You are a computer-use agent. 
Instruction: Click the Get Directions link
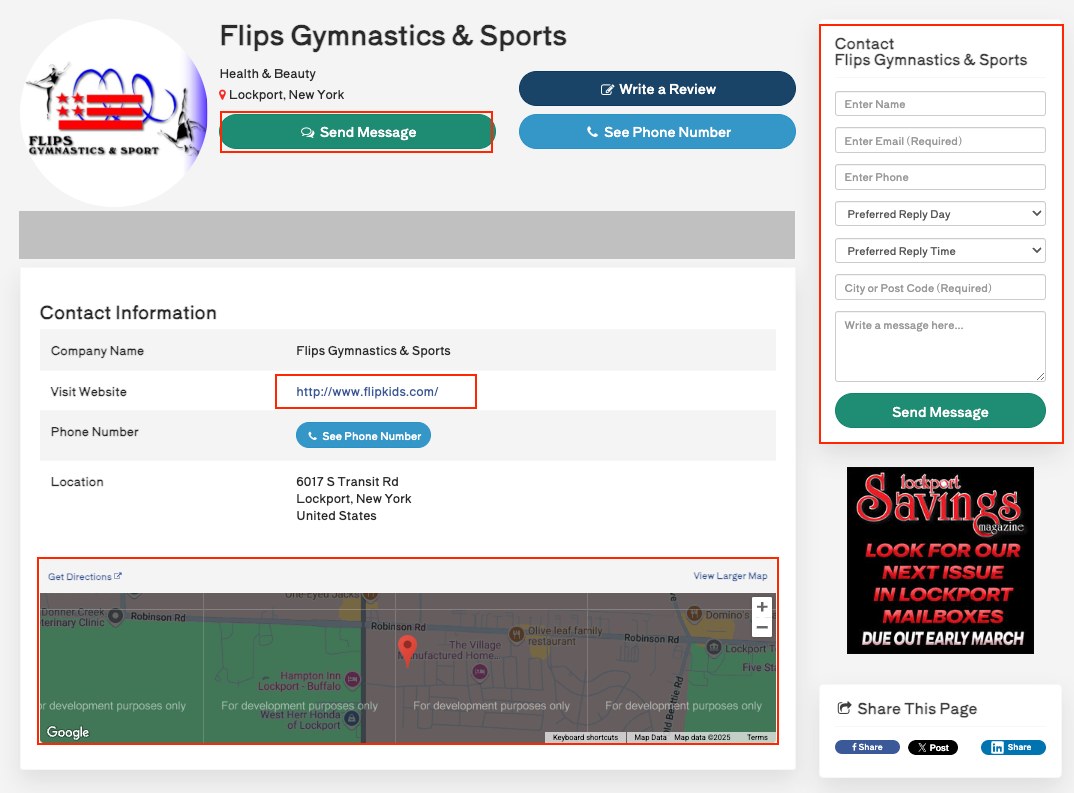[x=84, y=577]
